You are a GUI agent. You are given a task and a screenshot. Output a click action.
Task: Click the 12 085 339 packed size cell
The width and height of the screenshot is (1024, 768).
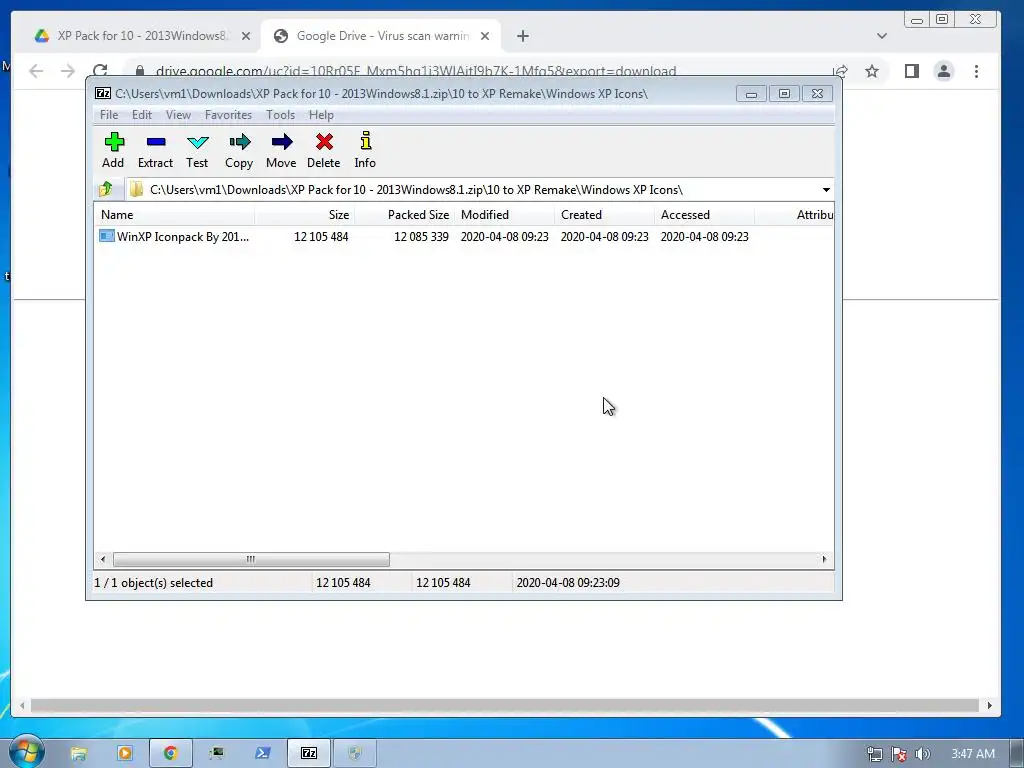(x=421, y=237)
